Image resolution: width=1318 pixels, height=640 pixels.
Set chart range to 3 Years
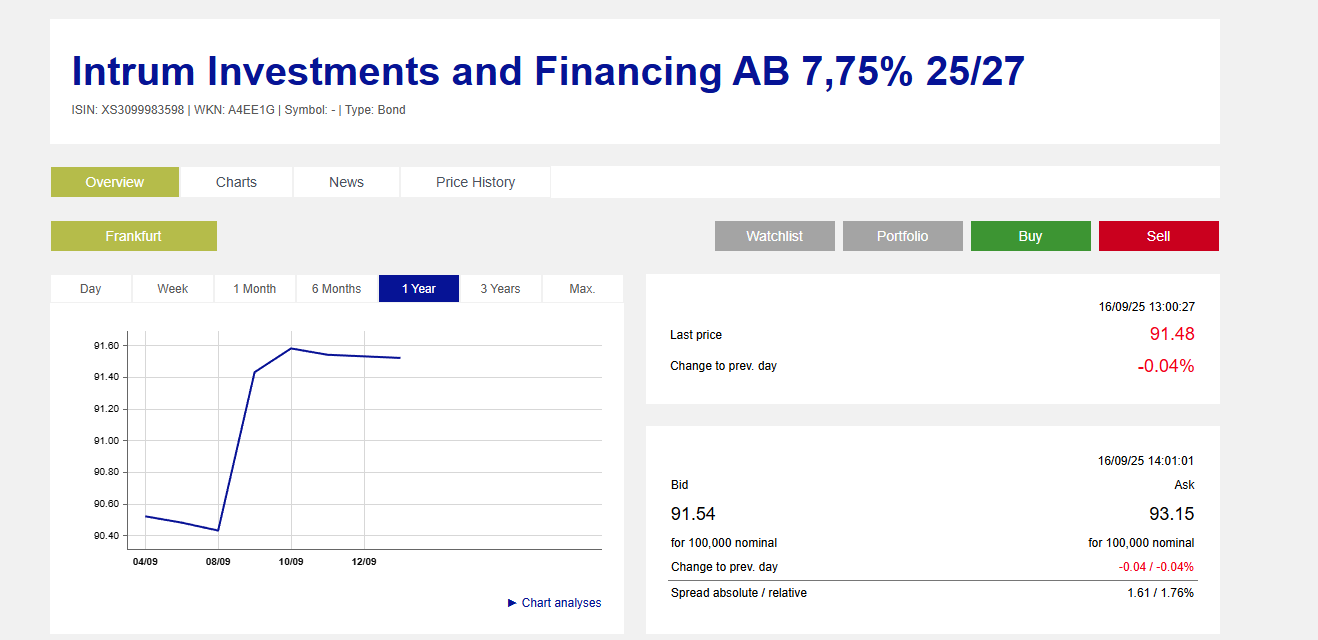point(500,289)
